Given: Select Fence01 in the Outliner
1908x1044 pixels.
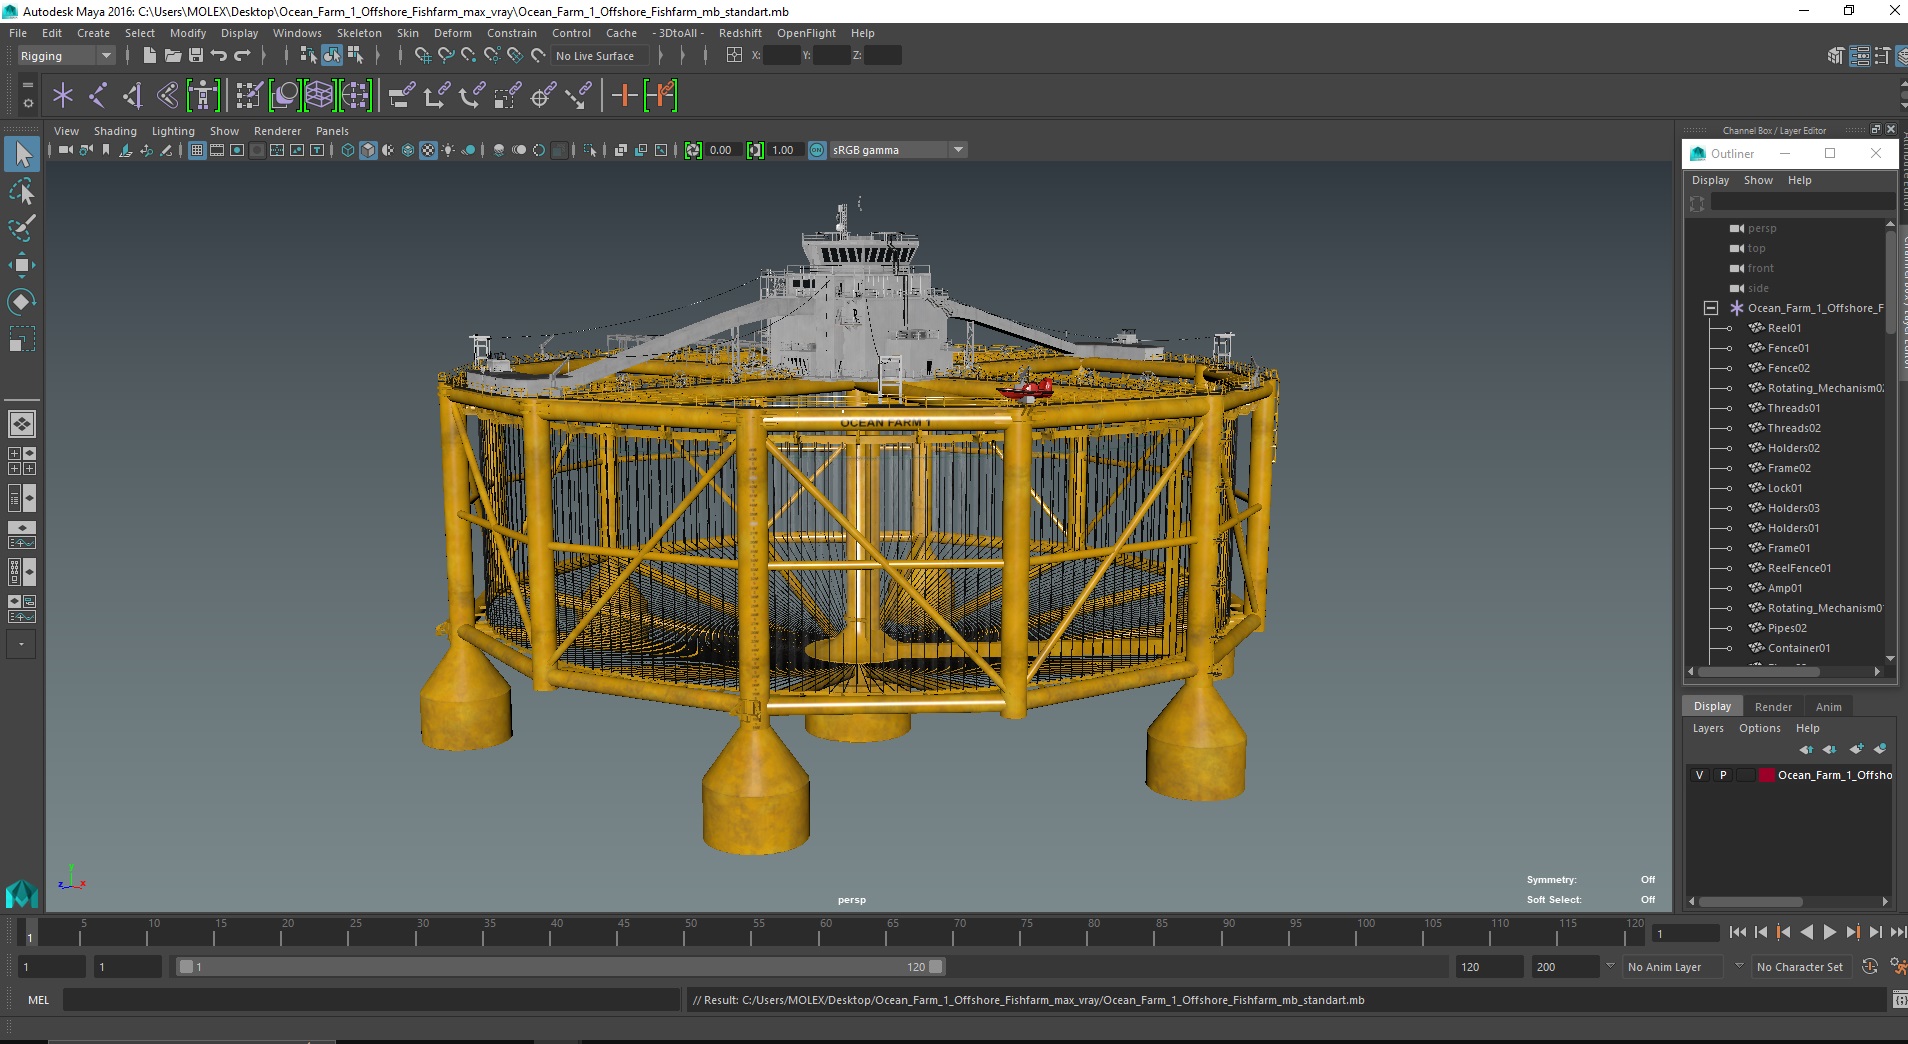Looking at the screenshot, I should coord(1788,348).
